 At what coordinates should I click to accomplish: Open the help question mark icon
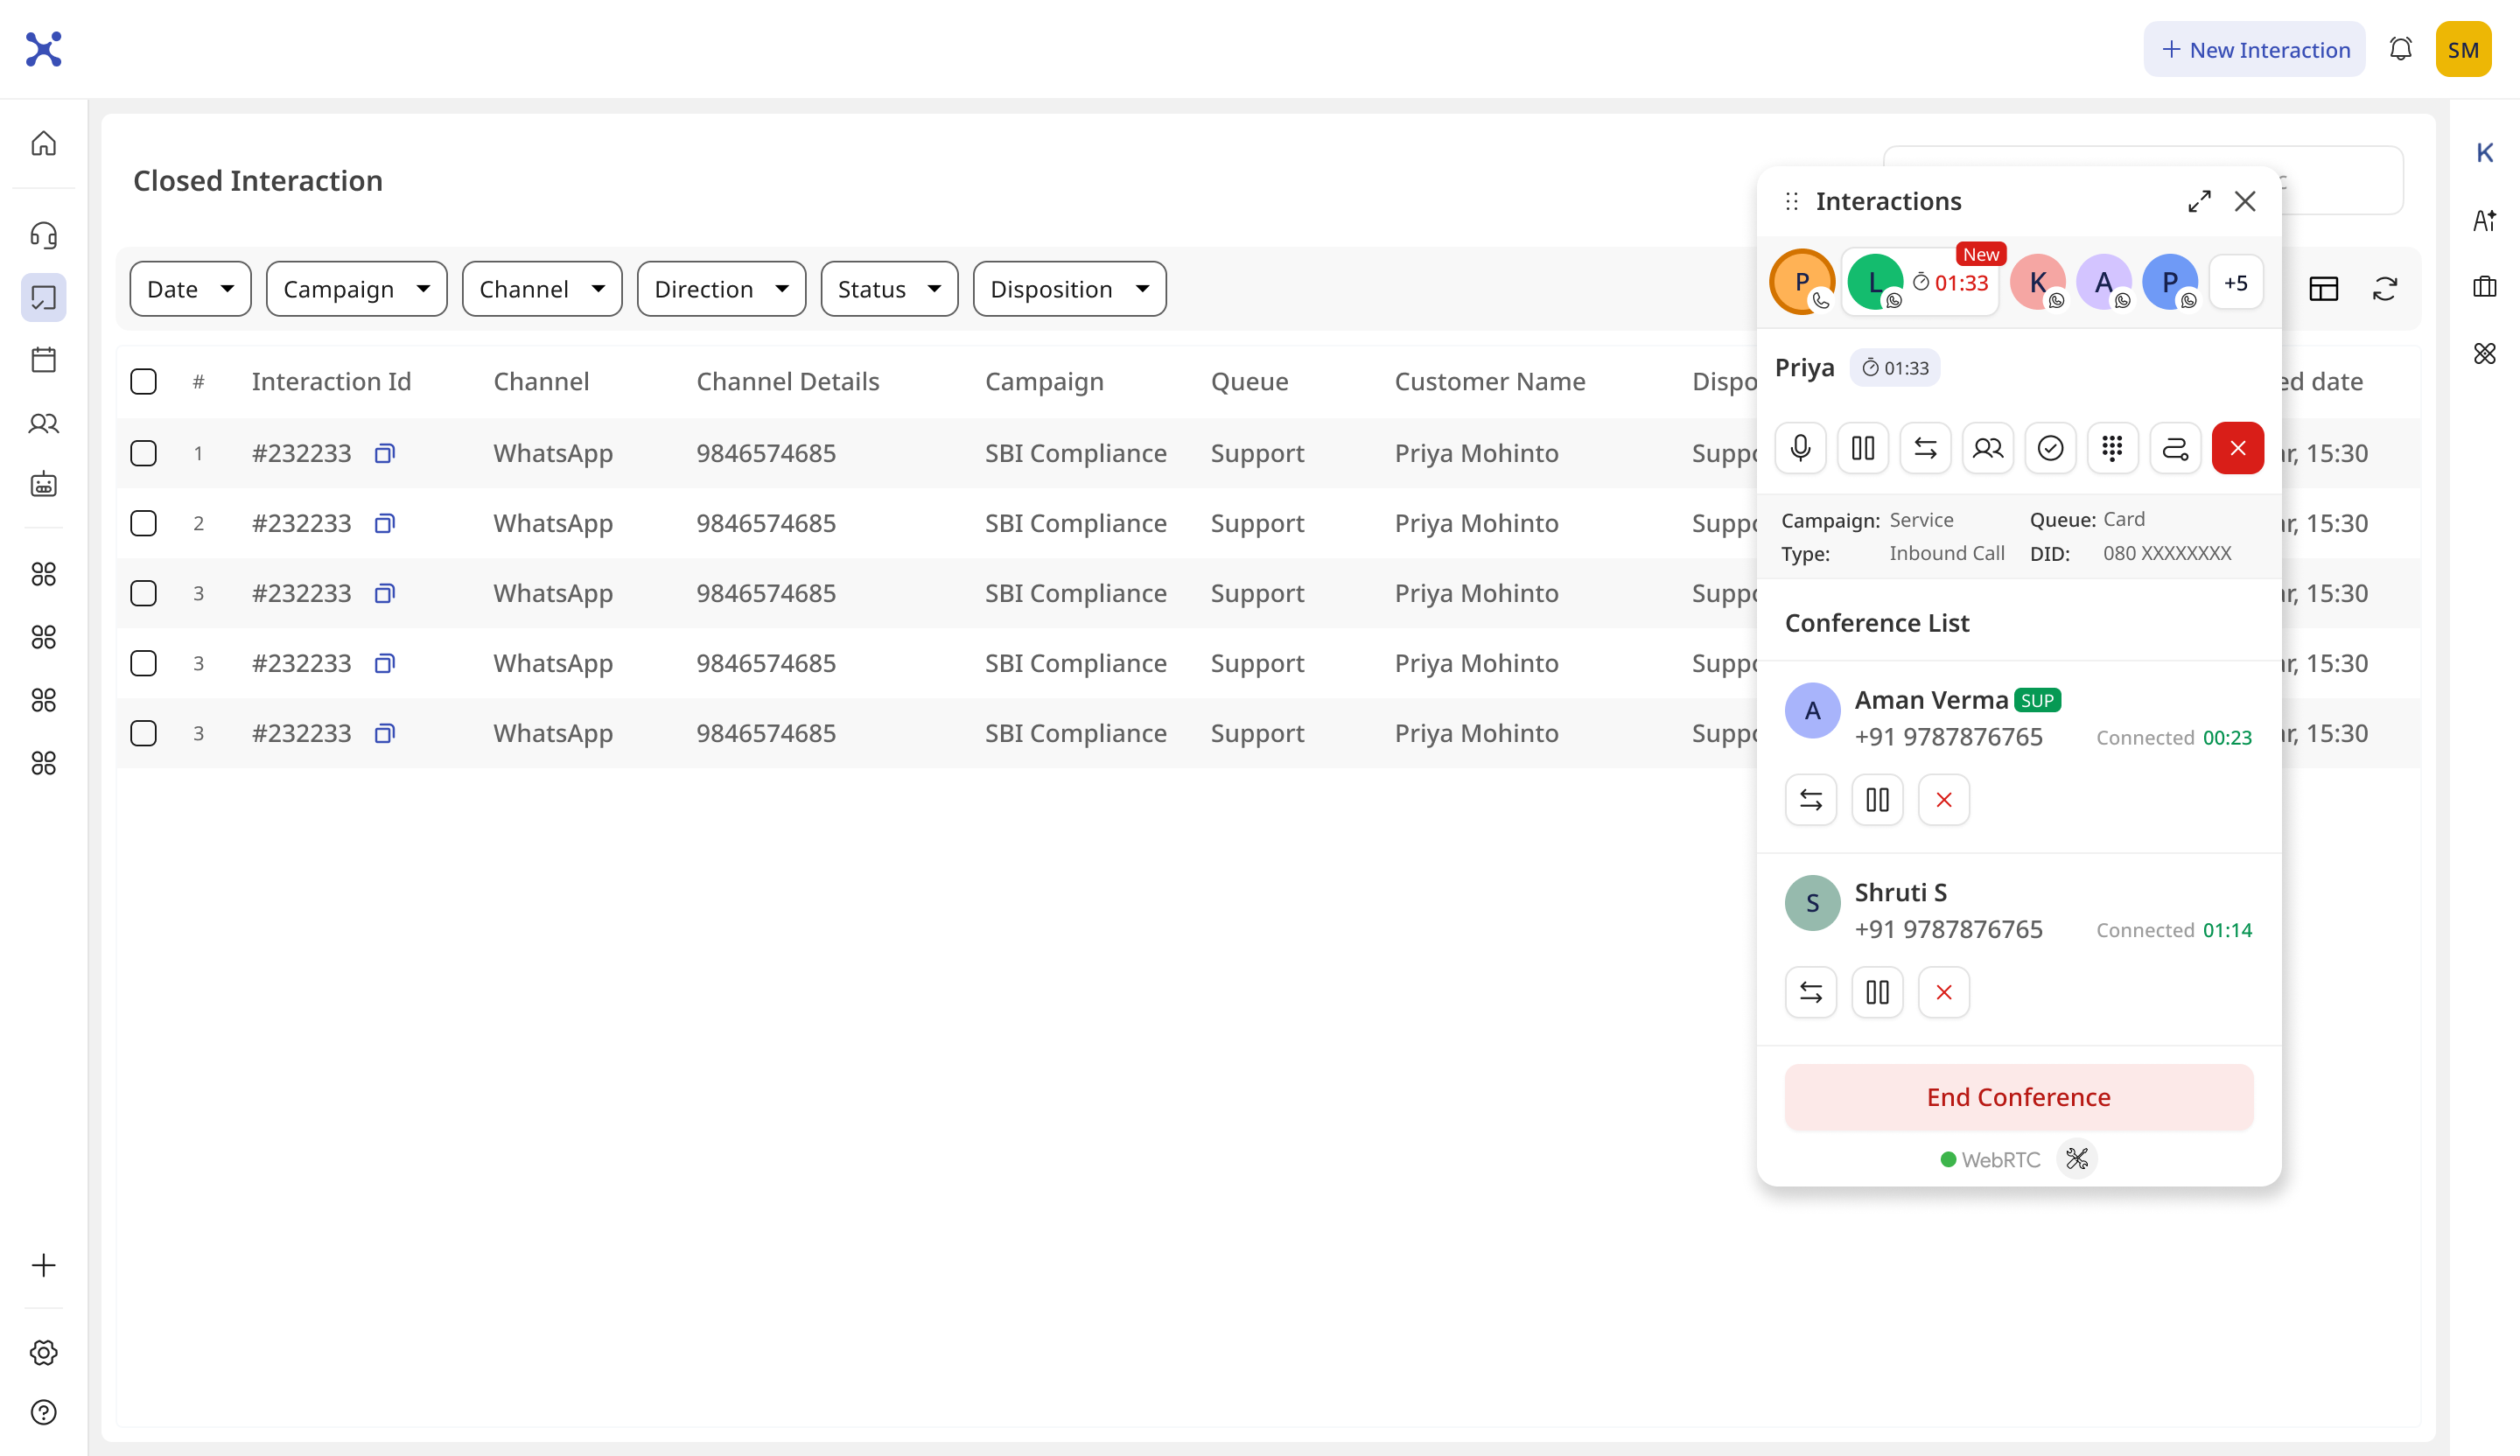(43, 1412)
